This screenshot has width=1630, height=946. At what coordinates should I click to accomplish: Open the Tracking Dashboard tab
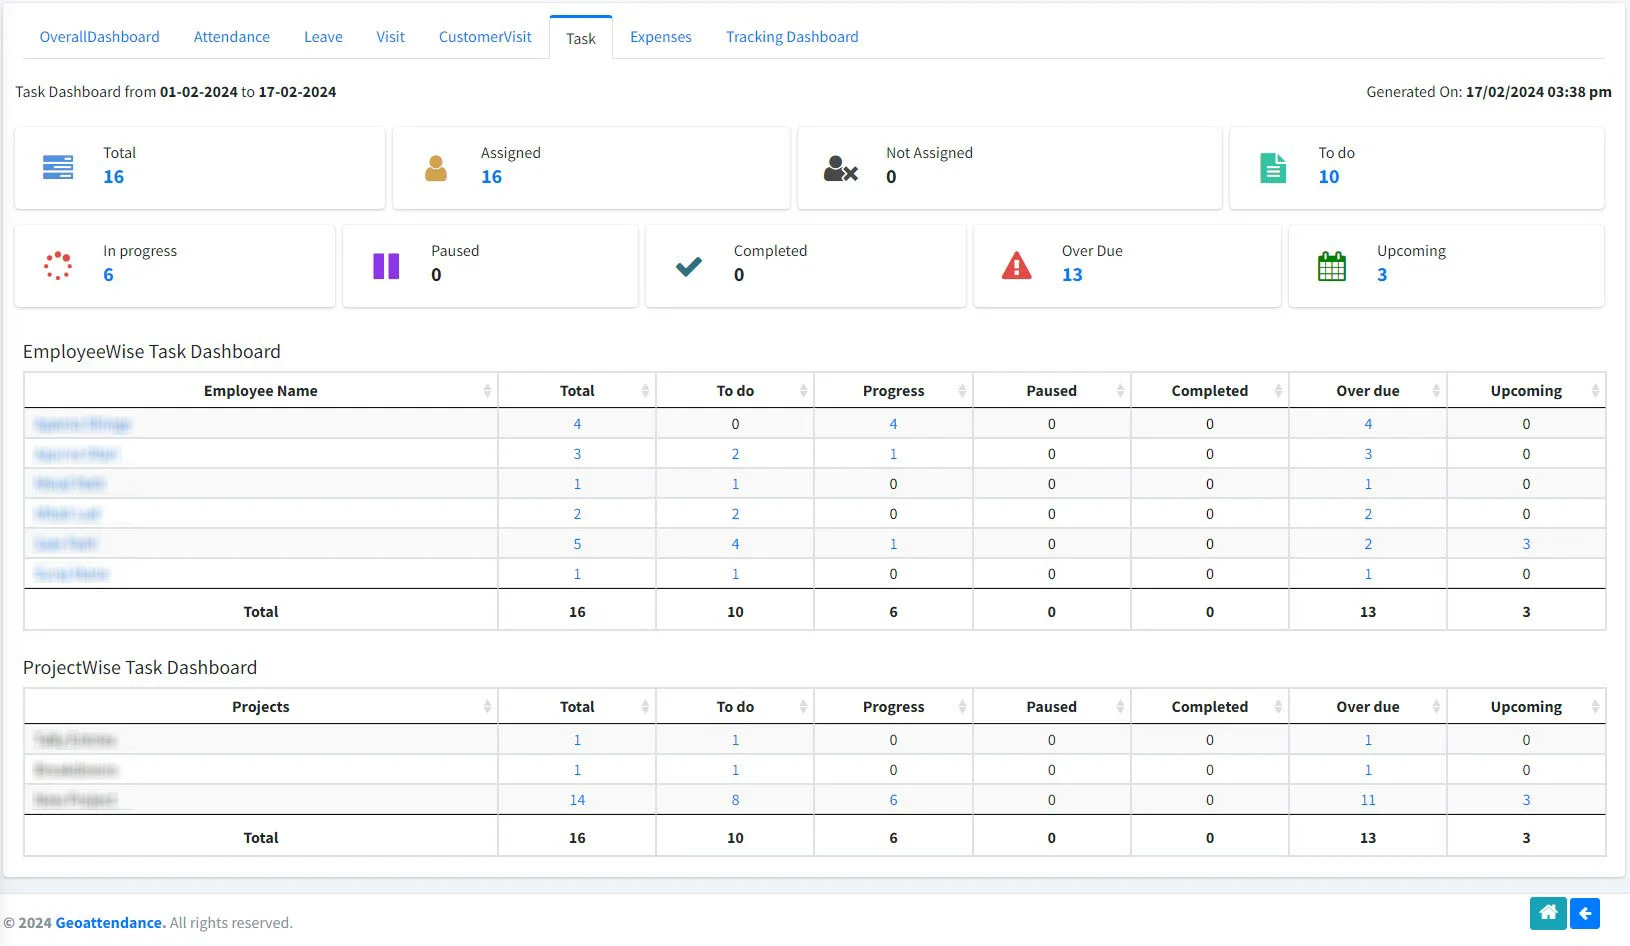pyautogui.click(x=792, y=36)
